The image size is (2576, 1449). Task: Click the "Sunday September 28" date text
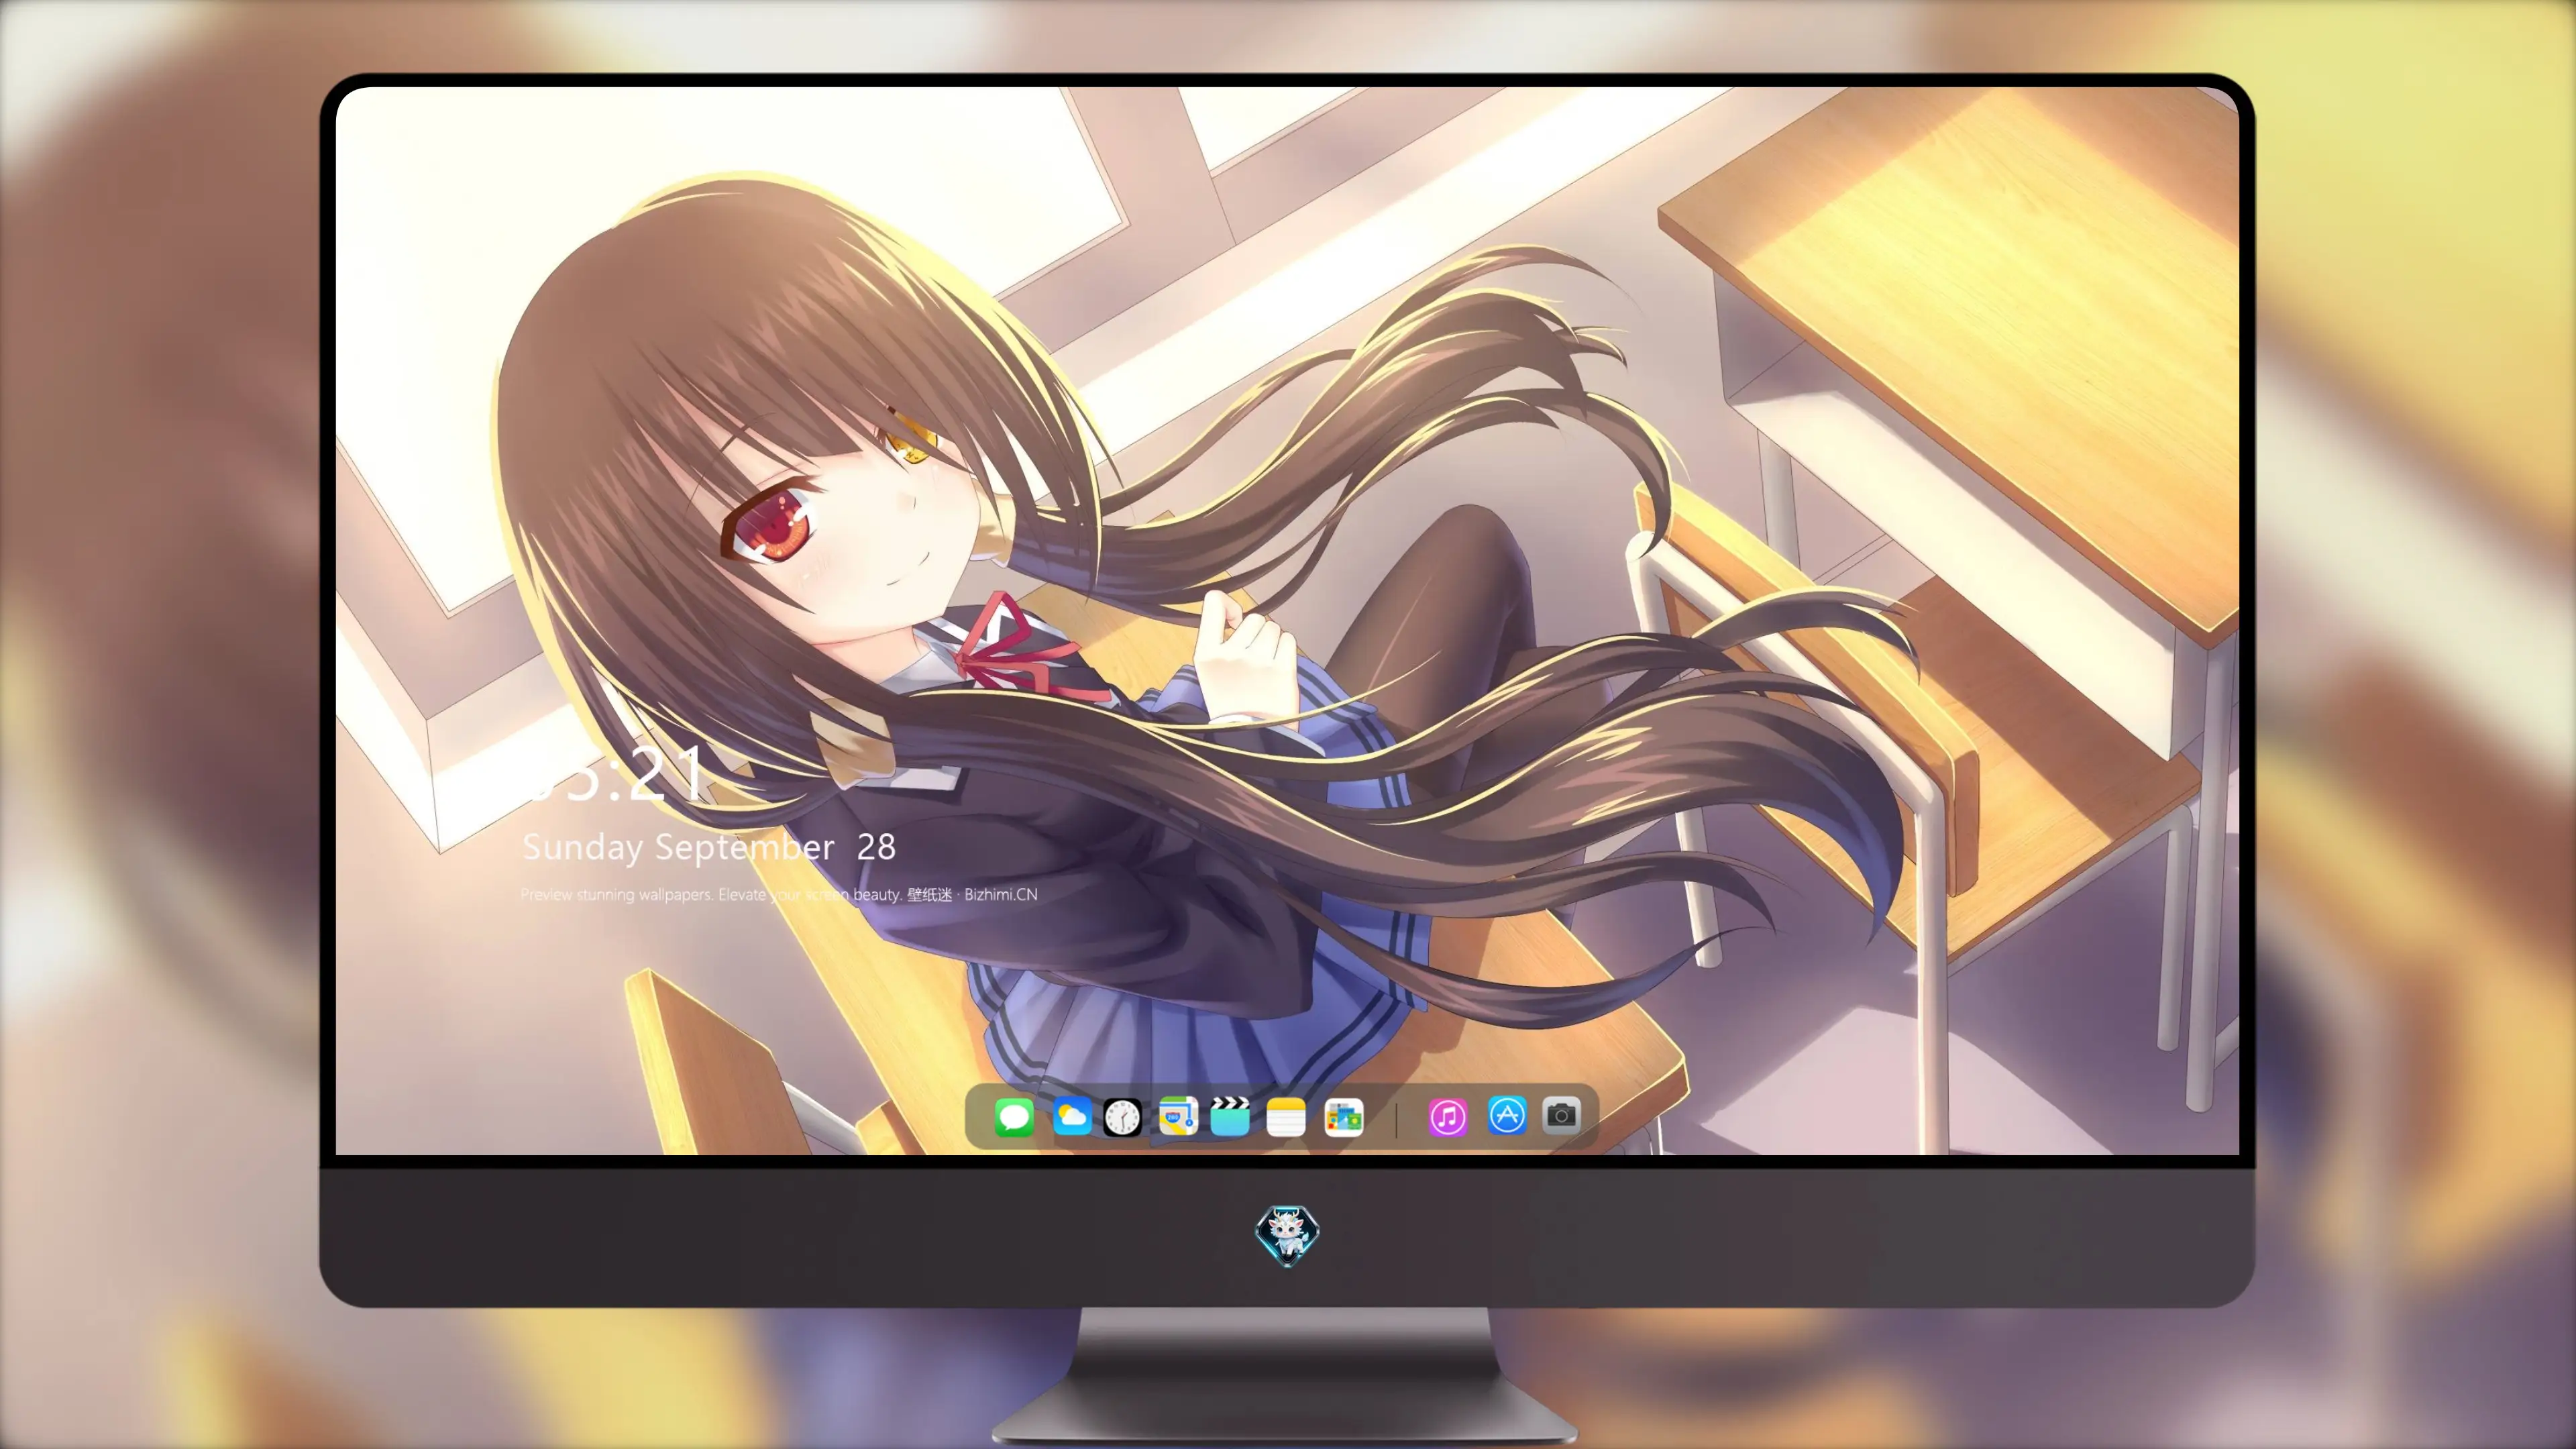(709, 847)
